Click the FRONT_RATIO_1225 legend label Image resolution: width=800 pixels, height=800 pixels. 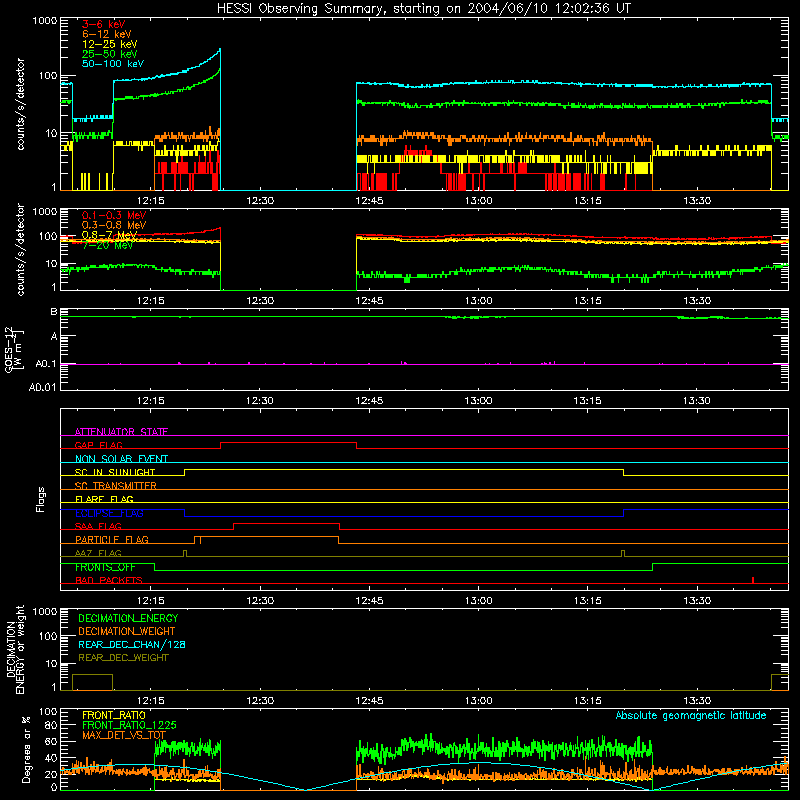(129, 725)
